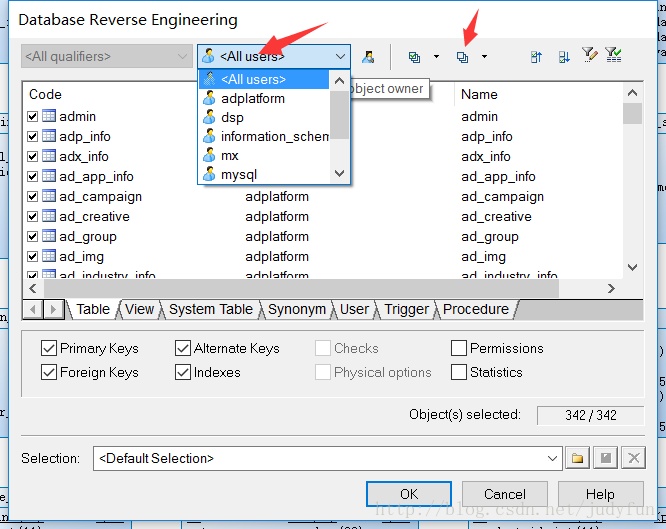Click the OK button
The width and height of the screenshot is (666, 529).
click(x=409, y=494)
